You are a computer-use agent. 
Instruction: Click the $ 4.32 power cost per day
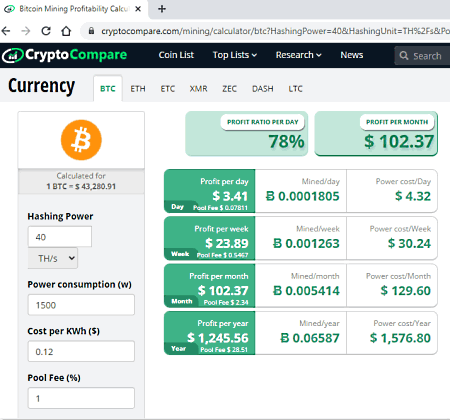413,196
